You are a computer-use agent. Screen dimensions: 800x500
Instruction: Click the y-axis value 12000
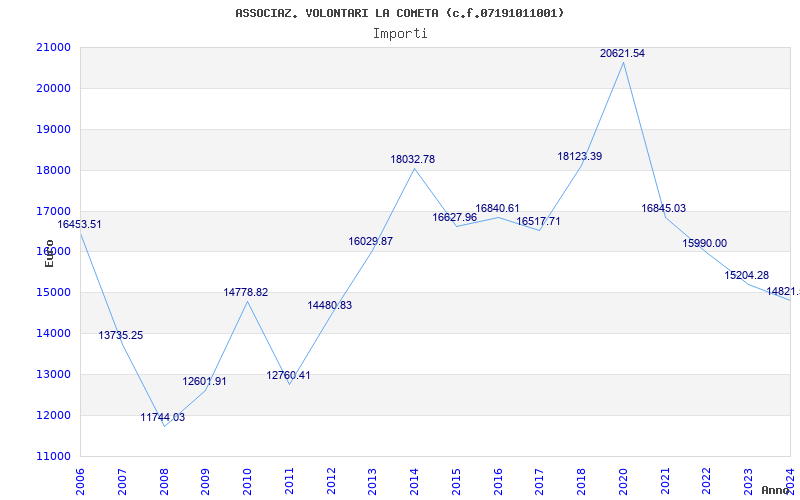(53, 415)
